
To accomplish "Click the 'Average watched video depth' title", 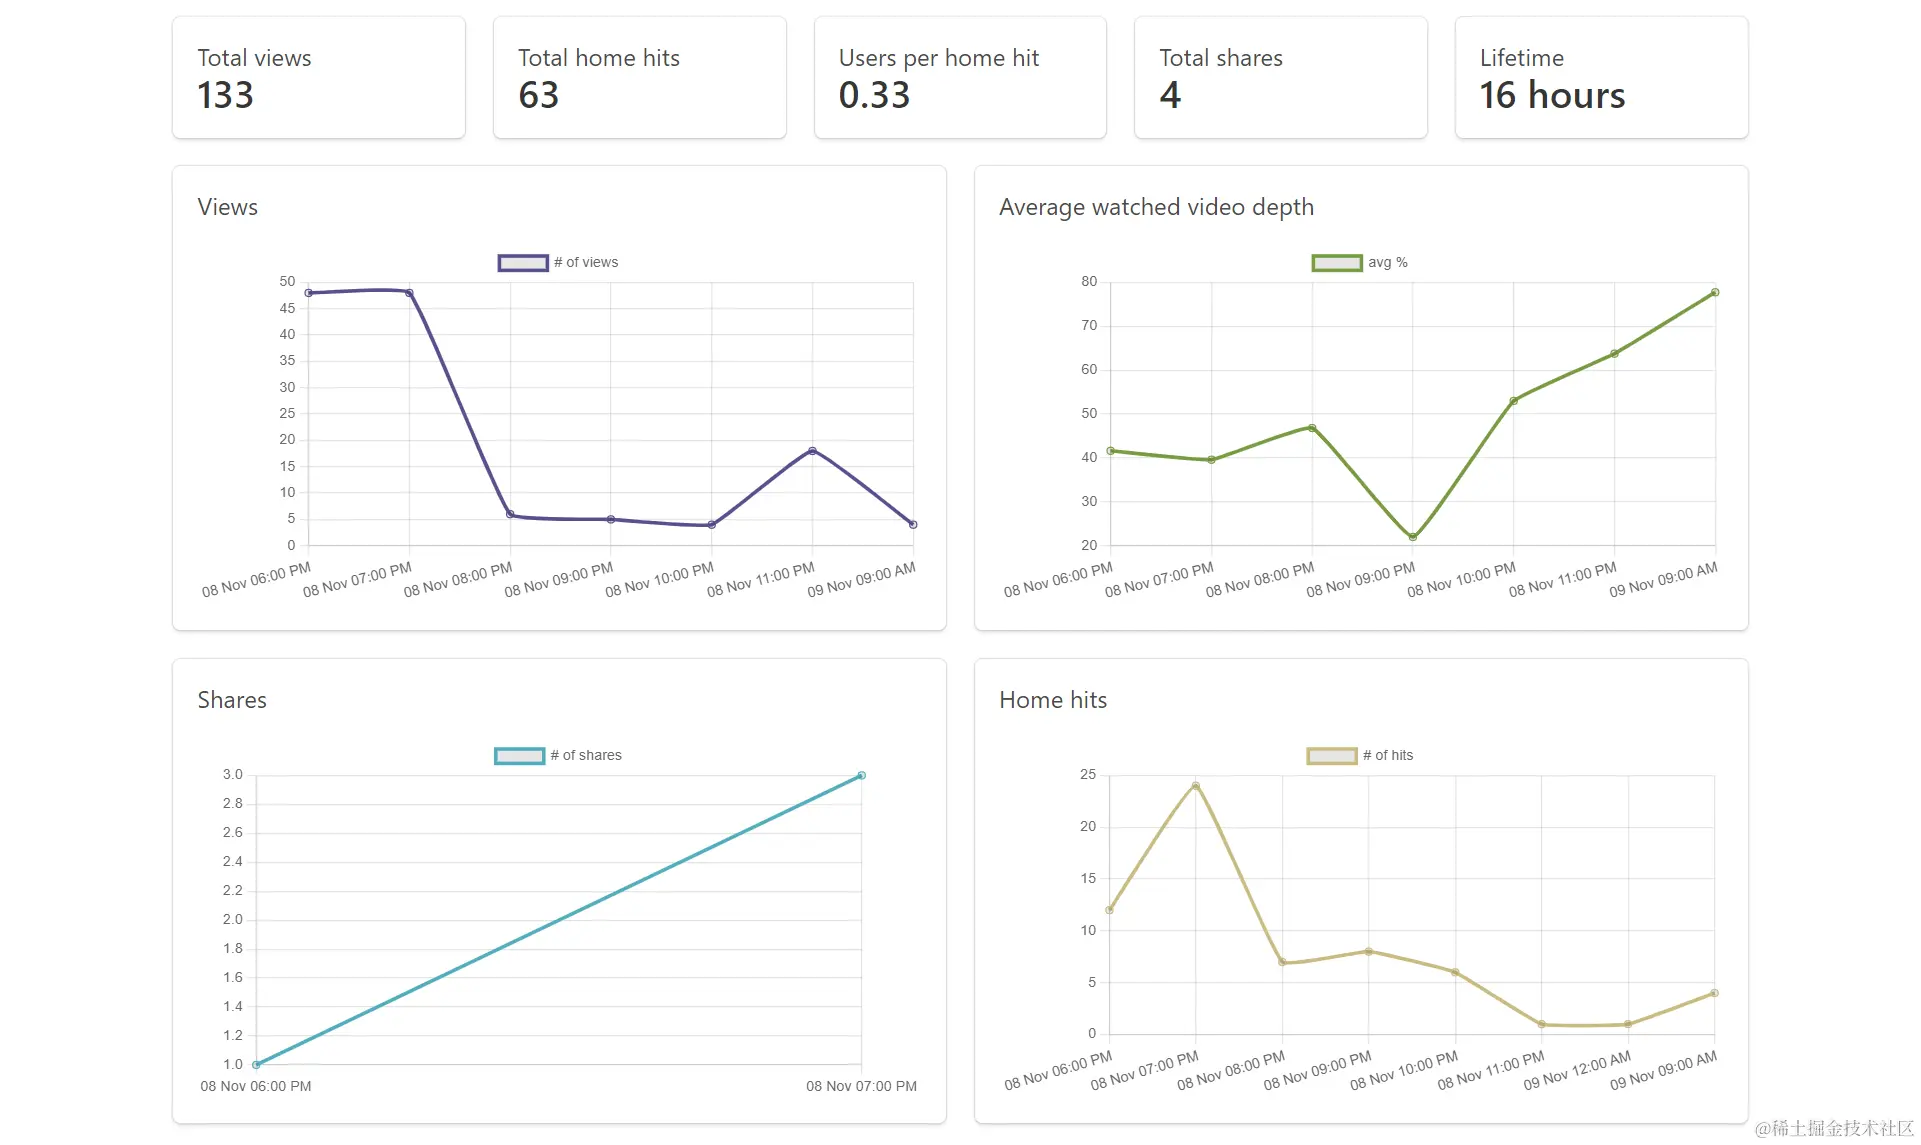I will pos(1156,207).
